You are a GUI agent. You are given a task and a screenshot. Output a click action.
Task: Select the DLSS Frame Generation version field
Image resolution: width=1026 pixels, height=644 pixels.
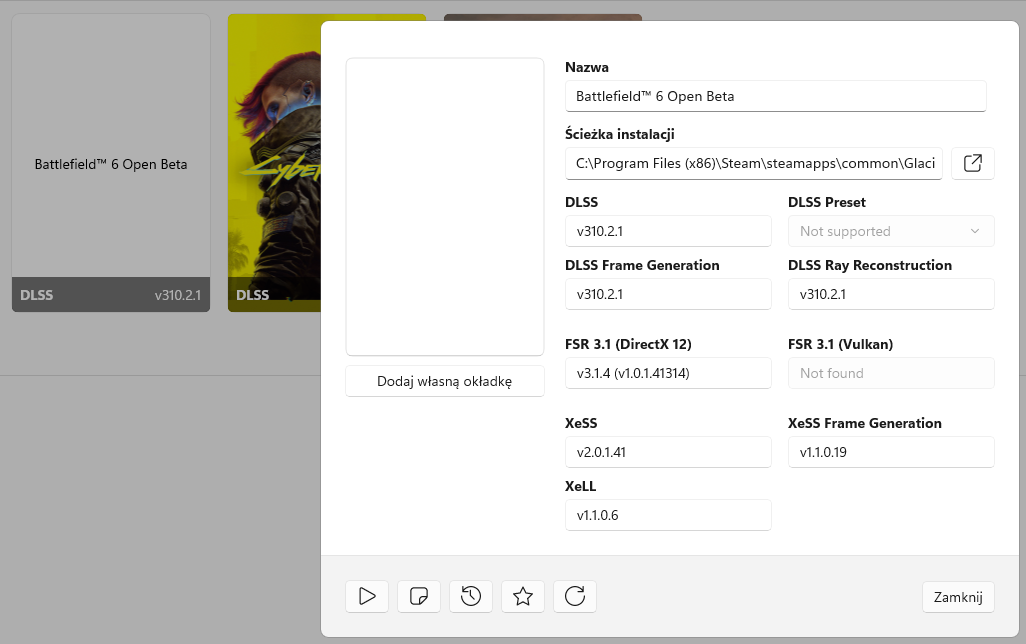668,294
